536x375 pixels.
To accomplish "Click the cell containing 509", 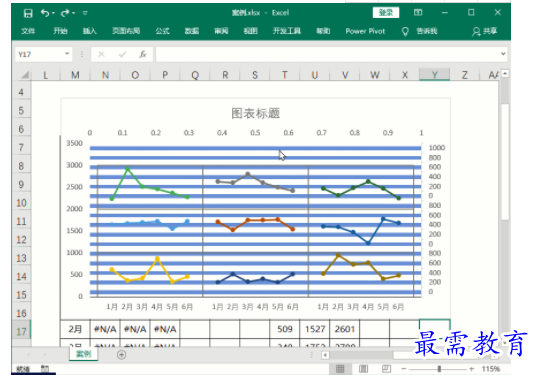I will [285, 329].
